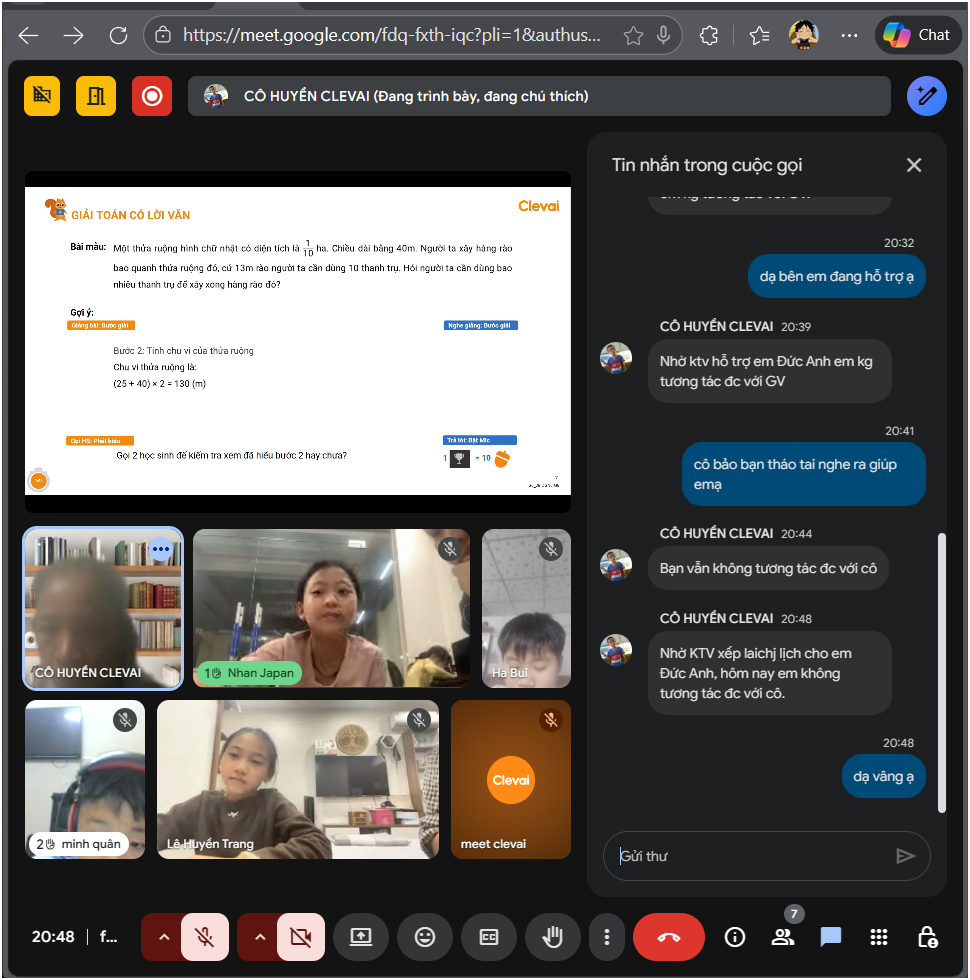
Task: Go back with the browser back arrow
Action: pos(28,36)
